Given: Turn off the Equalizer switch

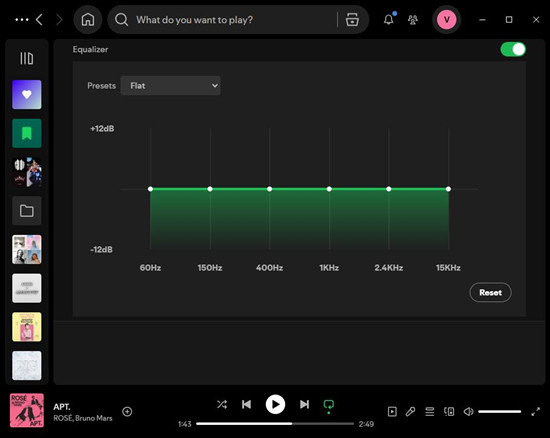Looking at the screenshot, I should [513, 49].
